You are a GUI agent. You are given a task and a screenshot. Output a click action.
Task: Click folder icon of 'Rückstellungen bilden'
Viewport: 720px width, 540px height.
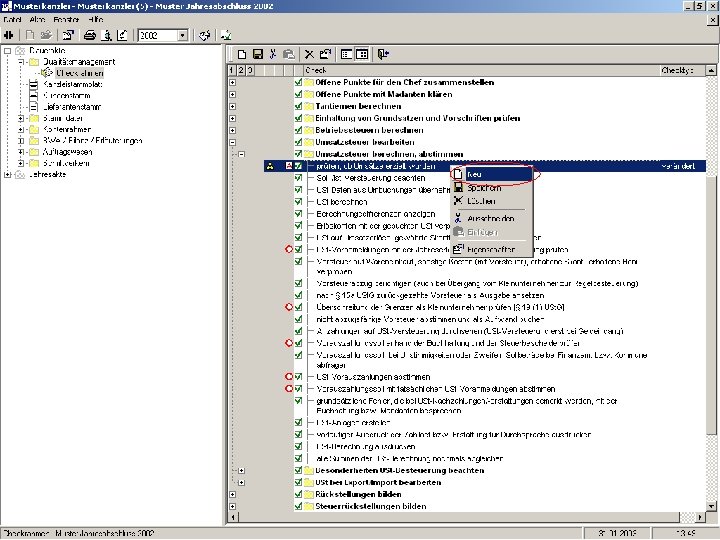[x=309, y=495]
